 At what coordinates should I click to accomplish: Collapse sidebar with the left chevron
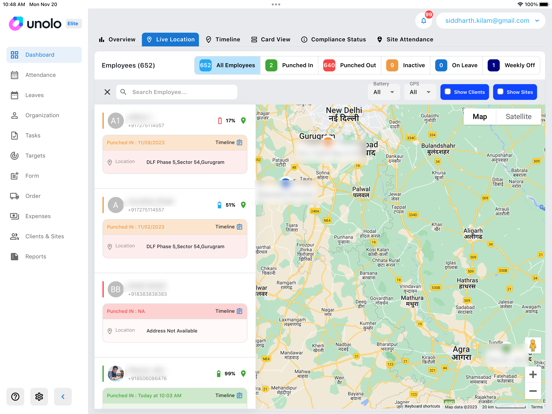tap(63, 397)
